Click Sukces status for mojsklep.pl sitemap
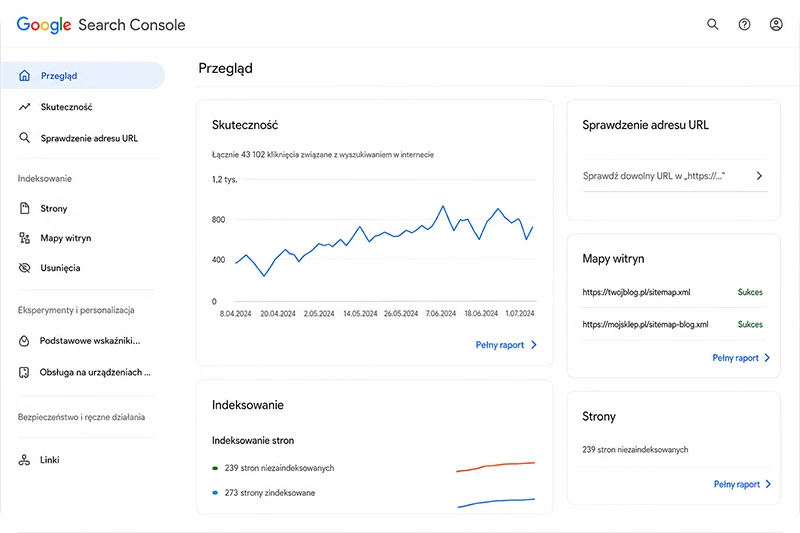800x533 pixels. coord(750,324)
